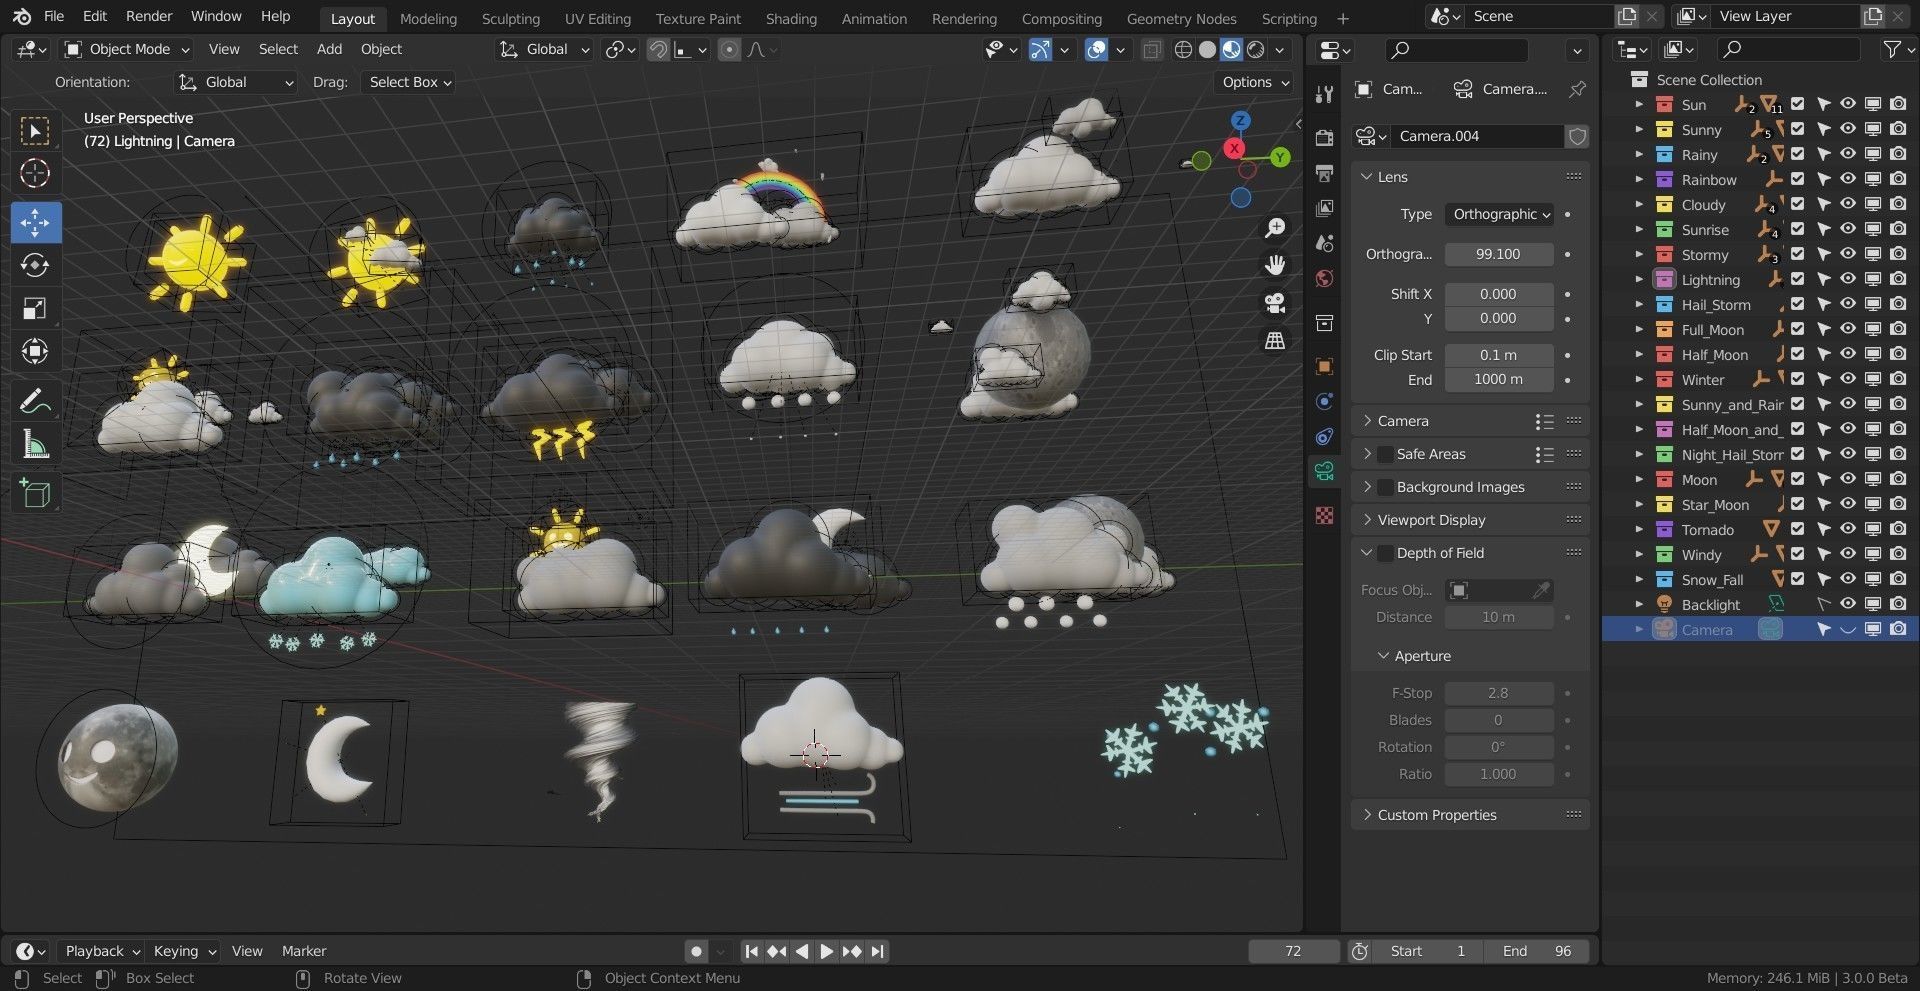Open the Physics properties tab
The image size is (1920, 991).
tap(1325, 401)
